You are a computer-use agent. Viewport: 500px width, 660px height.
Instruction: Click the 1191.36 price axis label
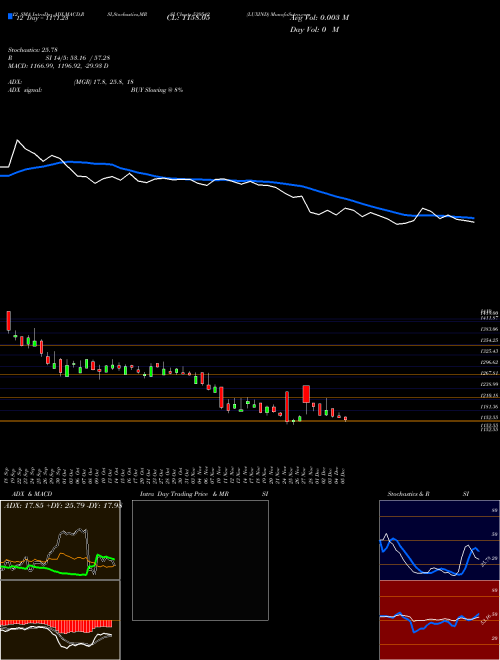pos(489,407)
